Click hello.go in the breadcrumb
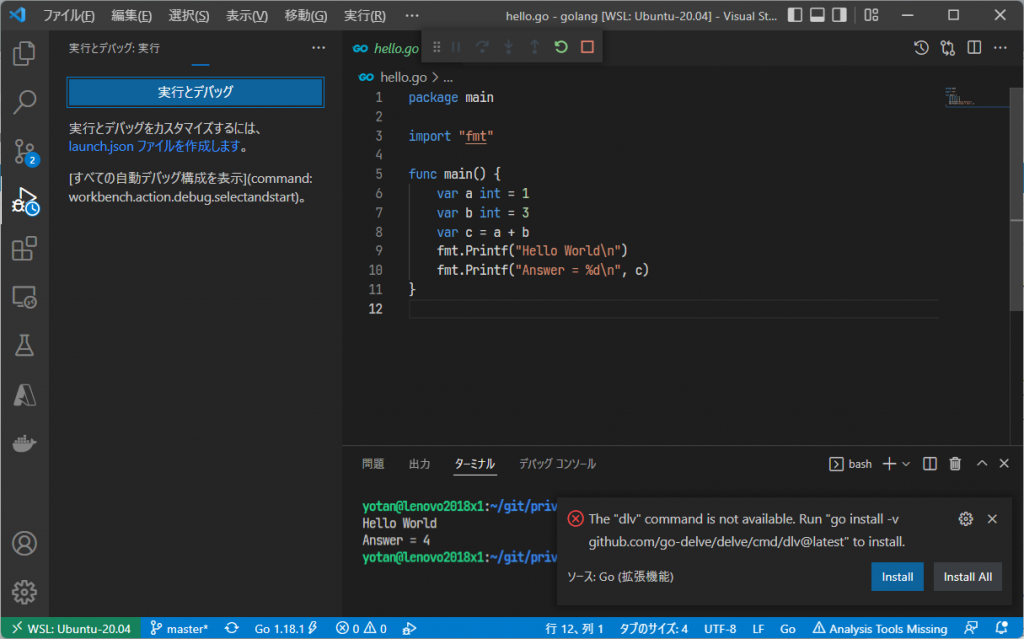Image resolution: width=1024 pixels, height=639 pixels. click(x=403, y=77)
